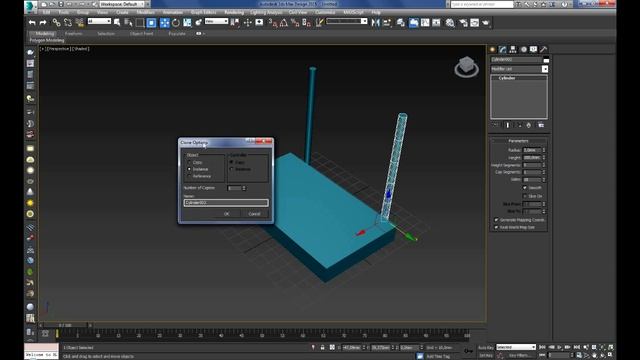This screenshot has width=640, height=360.
Task: Click the Rectangular Selection Region icon
Action: click(x=140, y=22)
